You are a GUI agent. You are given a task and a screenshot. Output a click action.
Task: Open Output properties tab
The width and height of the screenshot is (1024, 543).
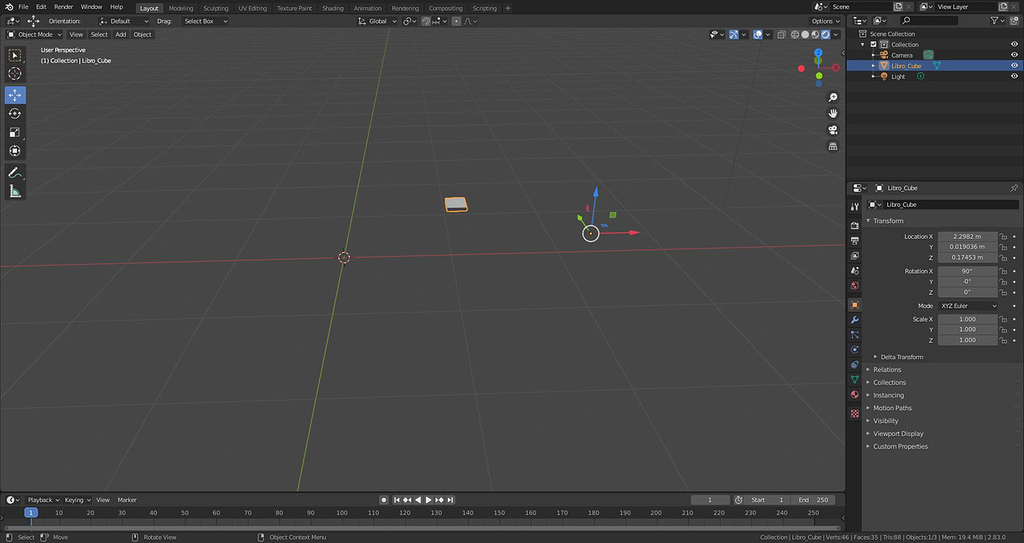pyautogui.click(x=854, y=240)
